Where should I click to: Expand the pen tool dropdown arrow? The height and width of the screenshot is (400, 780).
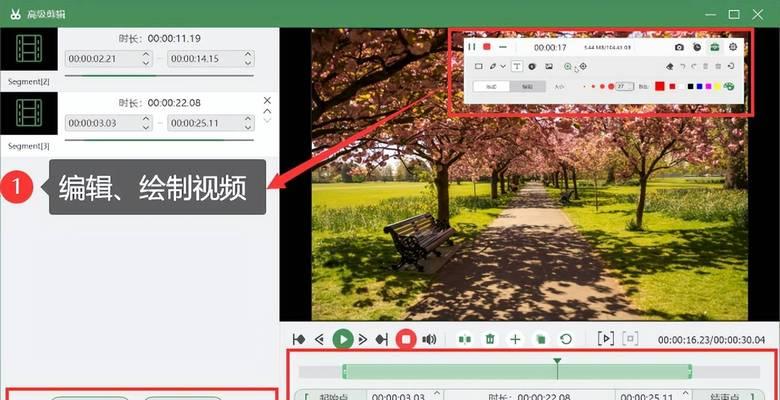pyautogui.click(x=503, y=66)
